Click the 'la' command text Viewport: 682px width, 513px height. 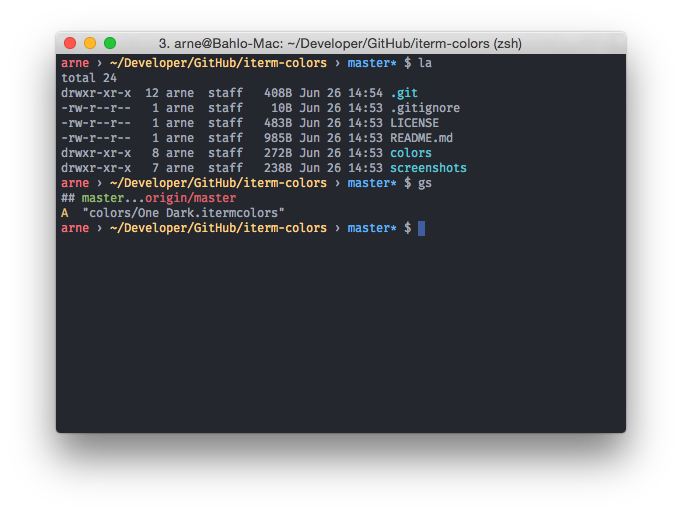(425, 63)
